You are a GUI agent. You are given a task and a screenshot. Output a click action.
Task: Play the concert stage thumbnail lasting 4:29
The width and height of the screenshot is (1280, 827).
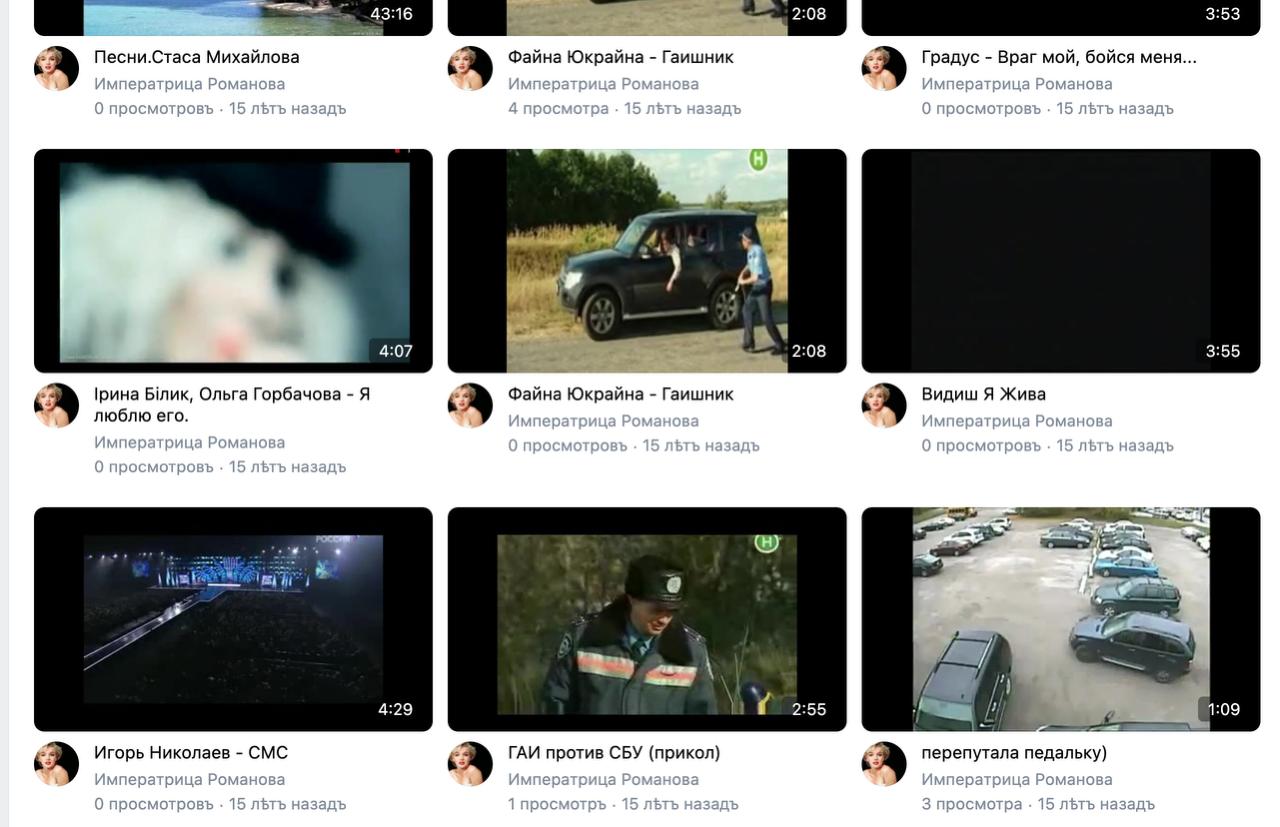pos(233,619)
